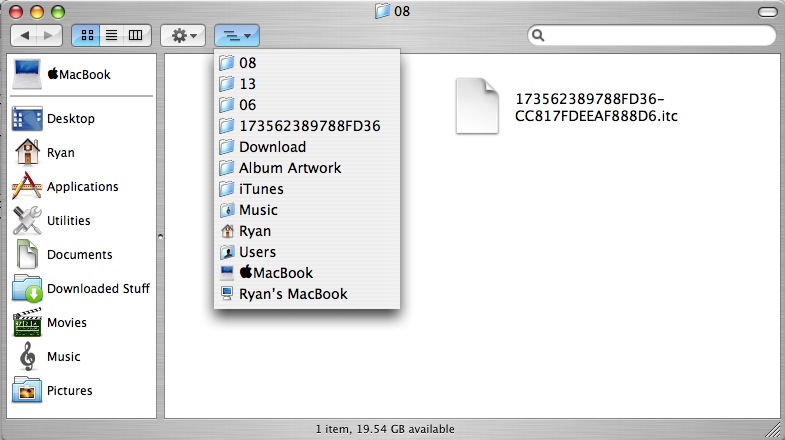Select the .itc file icon
Viewport: 785px width, 440px height.
tap(477, 106)
